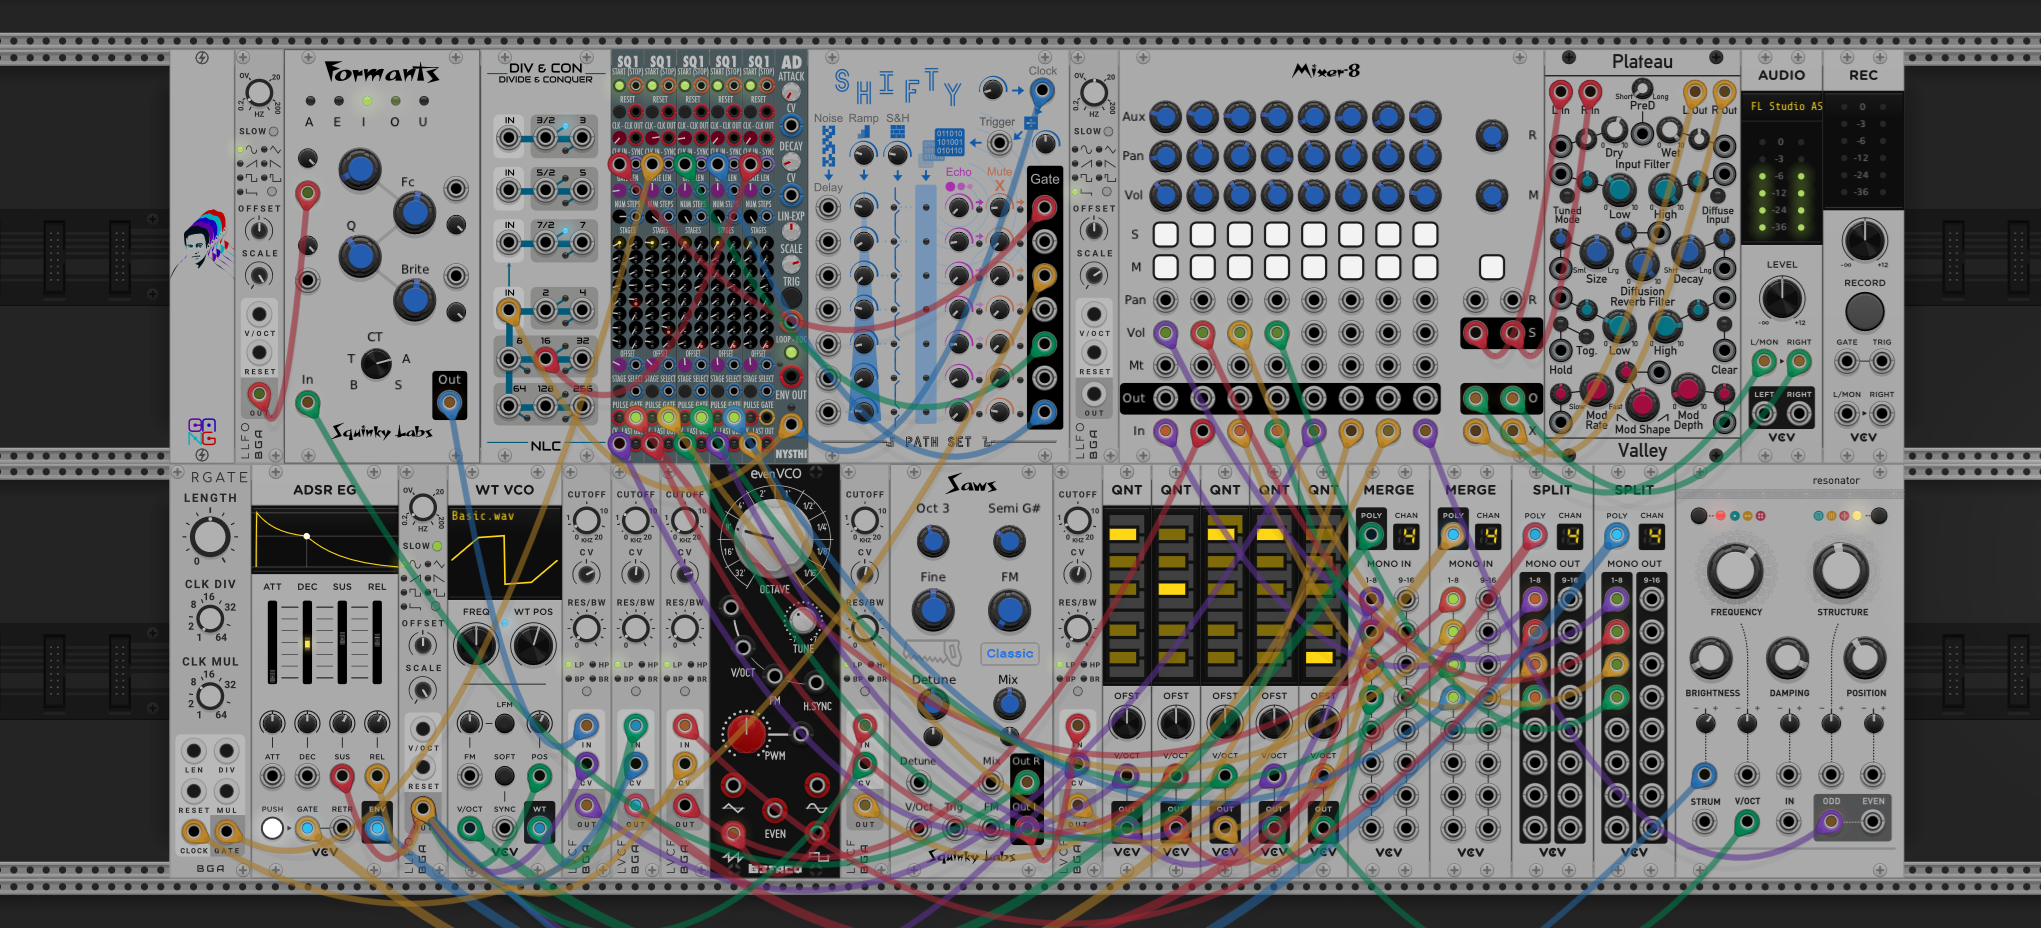Image resolution: width=2041 pixels, height=928 pixels.
Task: Click the left polyphony button on resonator
Action: tap(1698, 515)
